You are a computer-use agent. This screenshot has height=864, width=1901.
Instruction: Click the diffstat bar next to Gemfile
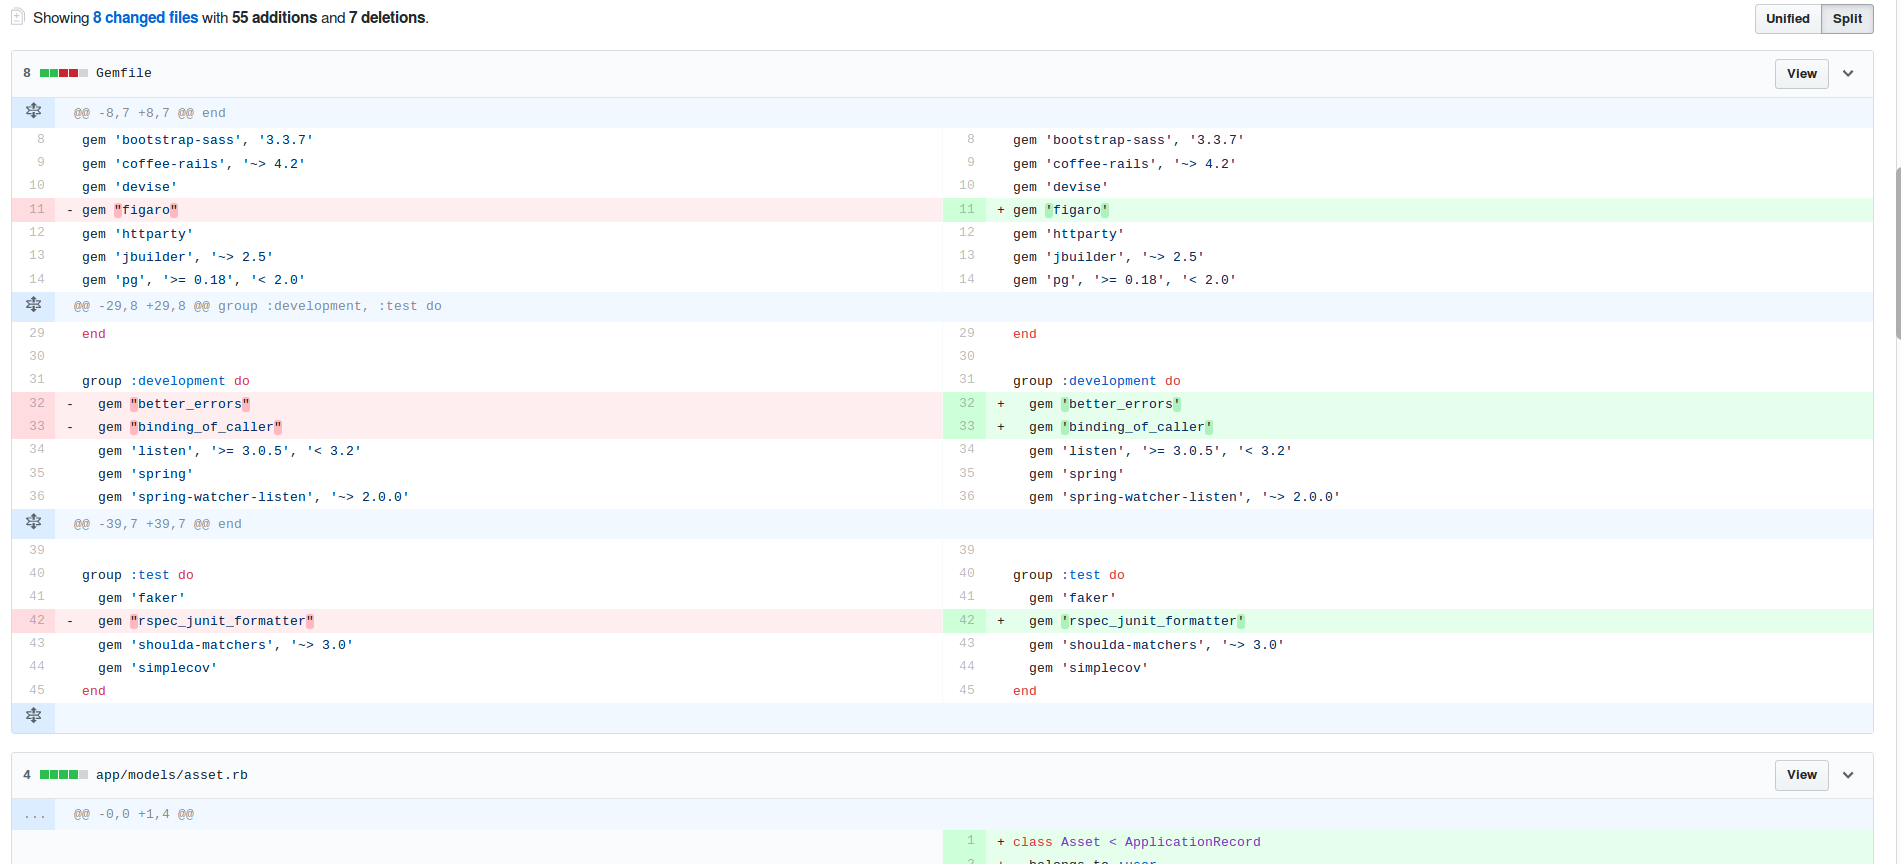pos(64,73)
